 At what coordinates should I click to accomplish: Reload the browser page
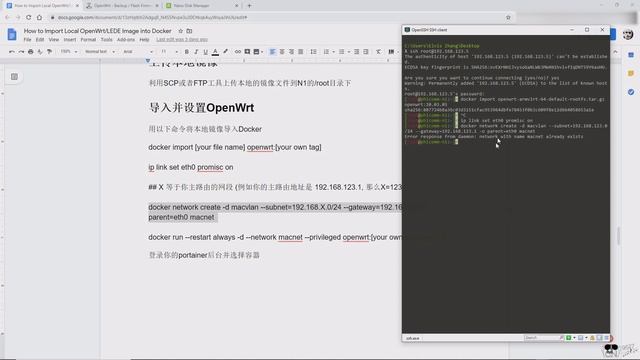coord(29,18)
